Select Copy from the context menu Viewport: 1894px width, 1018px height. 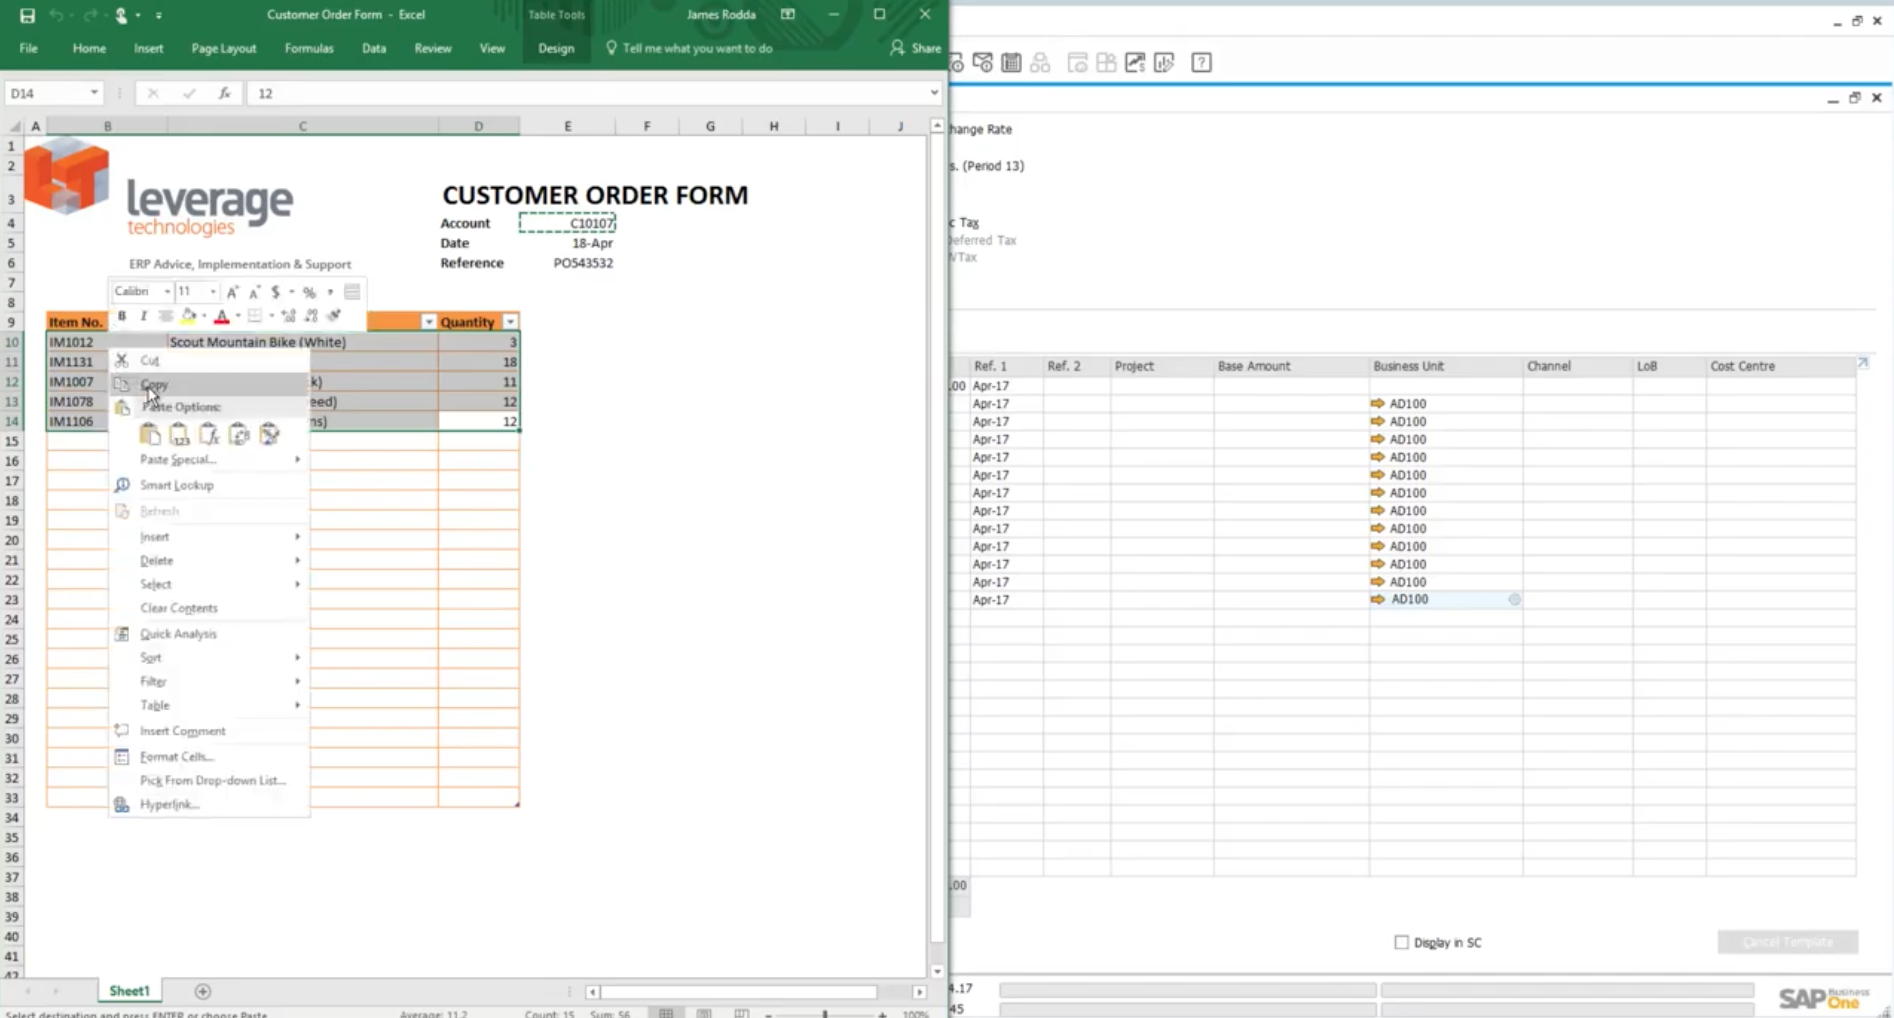pyautogui.click(x=209, y=384)
